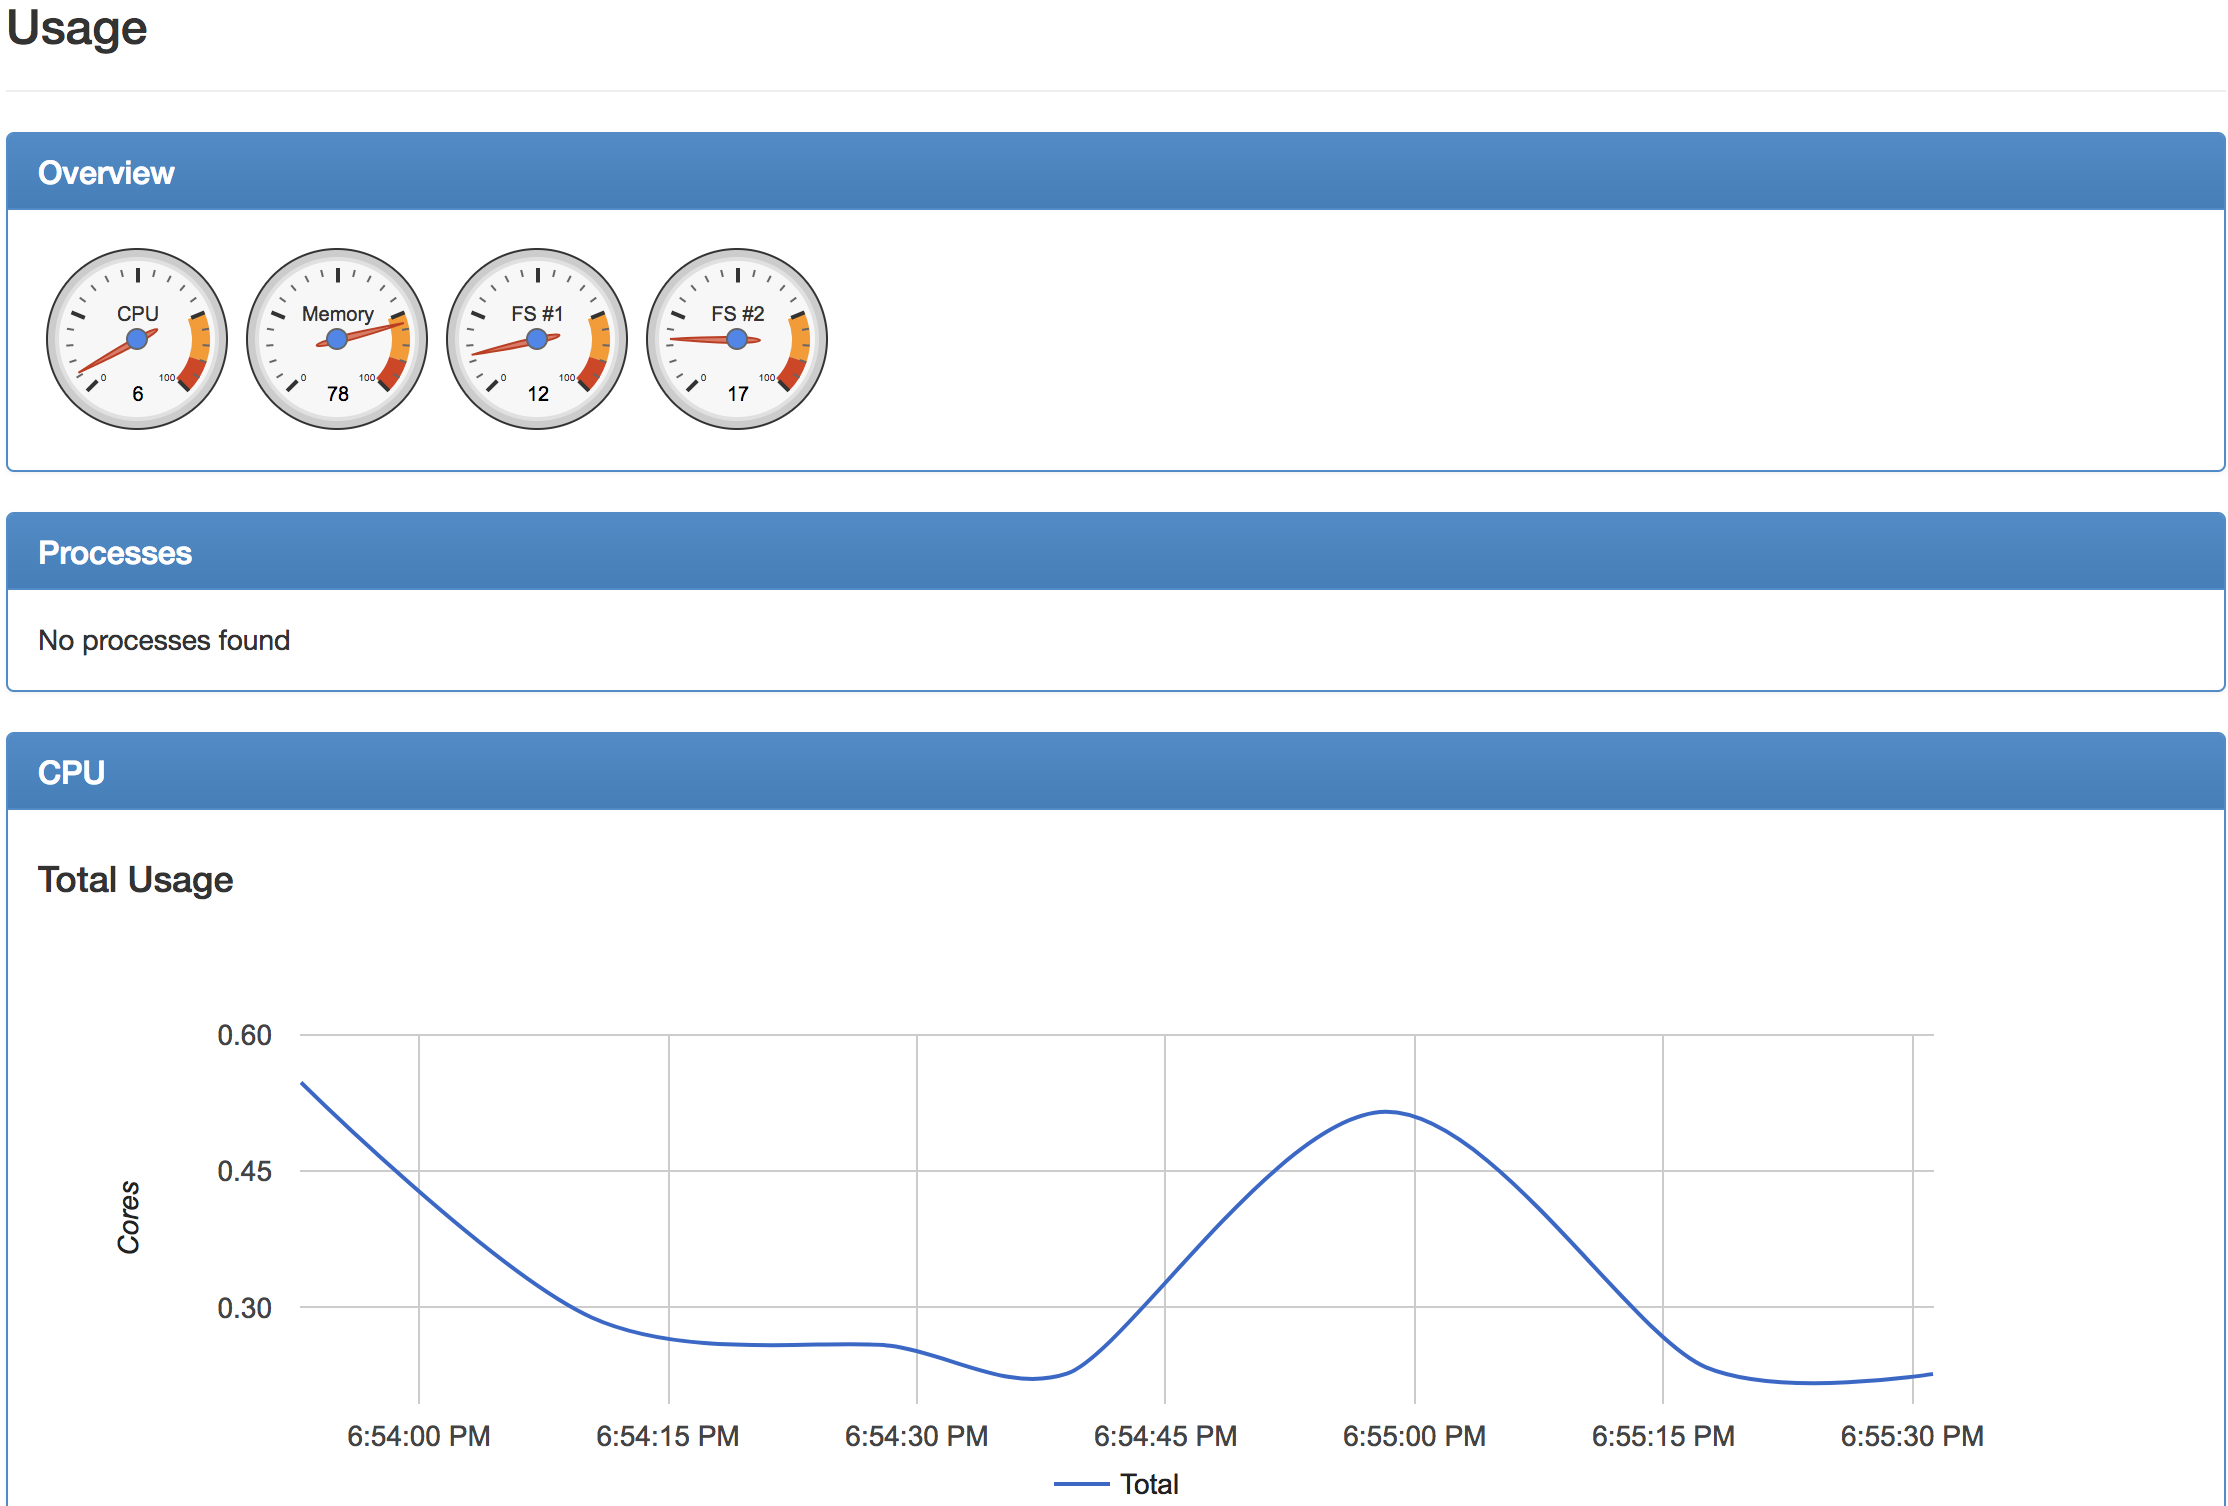The height and width of the screenshot is (1506, 2228).
Task: Click the Processes panel header
Action: (115, 553)
